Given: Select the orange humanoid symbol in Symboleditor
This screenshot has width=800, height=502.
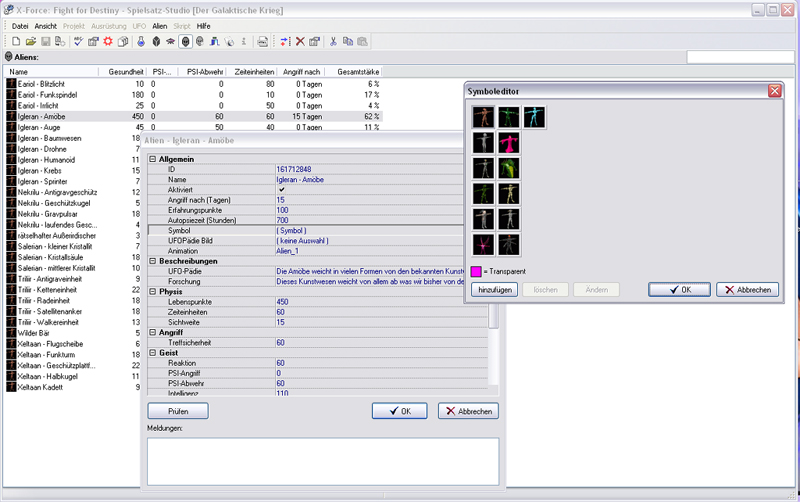Looking at the screenshot, I should point(483,117).
